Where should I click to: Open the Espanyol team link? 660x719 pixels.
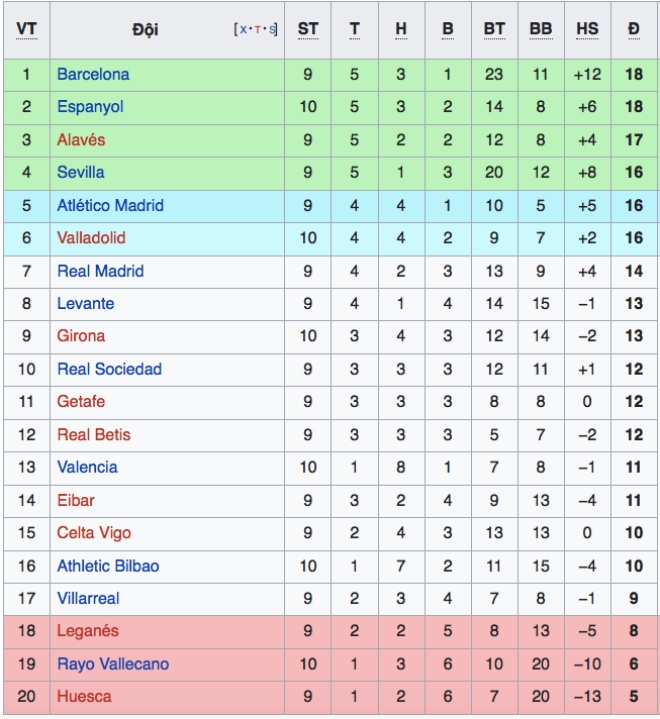click(90, 107)
